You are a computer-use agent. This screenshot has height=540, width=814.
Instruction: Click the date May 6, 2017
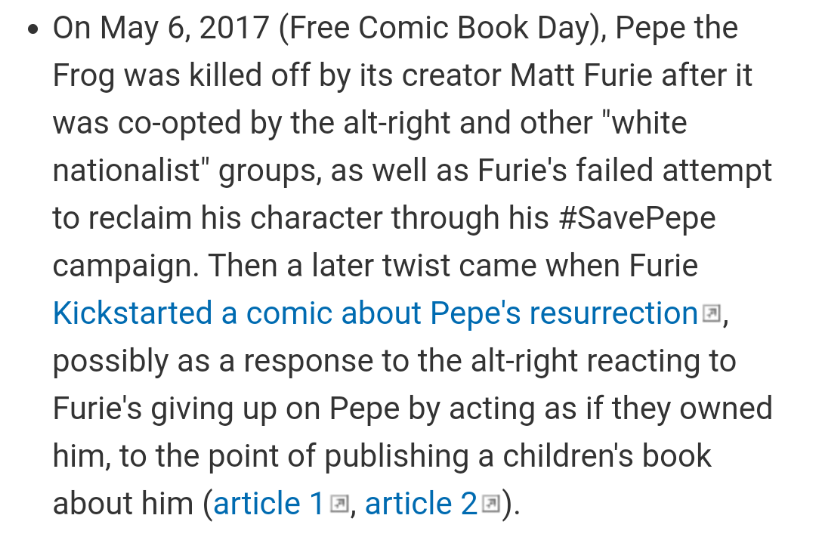[184, 28]
